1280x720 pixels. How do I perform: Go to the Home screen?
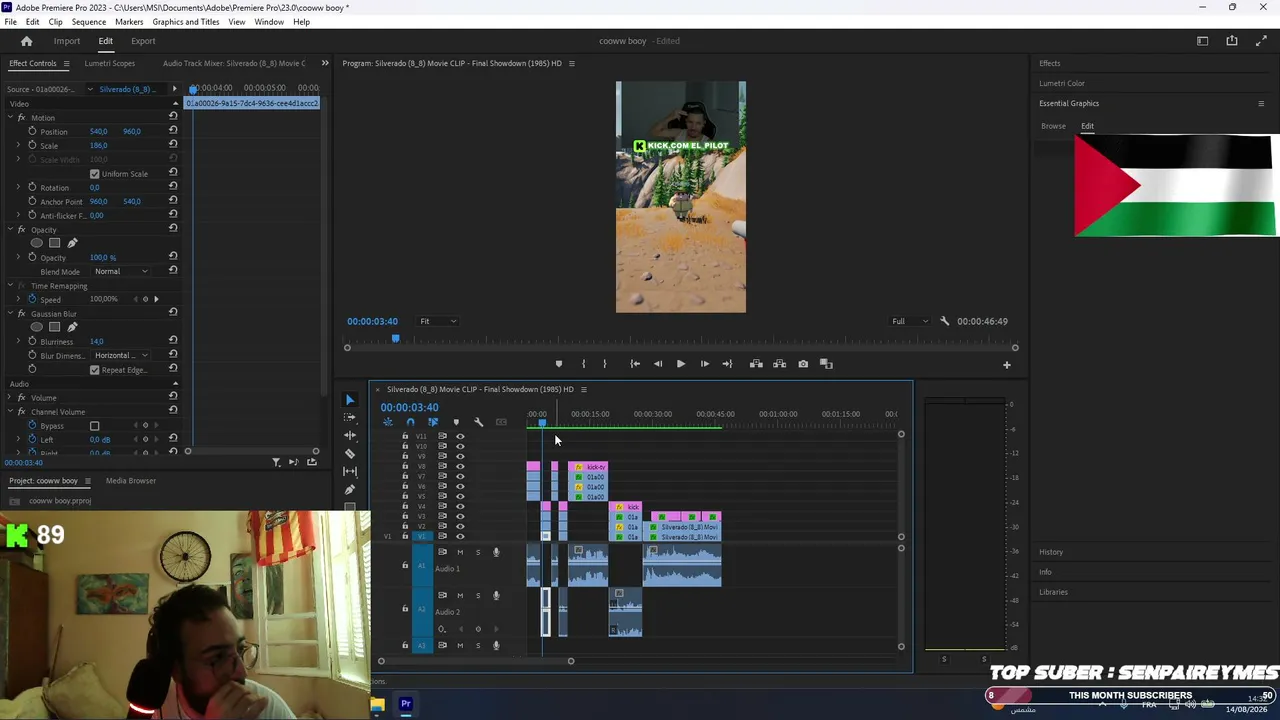[x=27, y=41]
